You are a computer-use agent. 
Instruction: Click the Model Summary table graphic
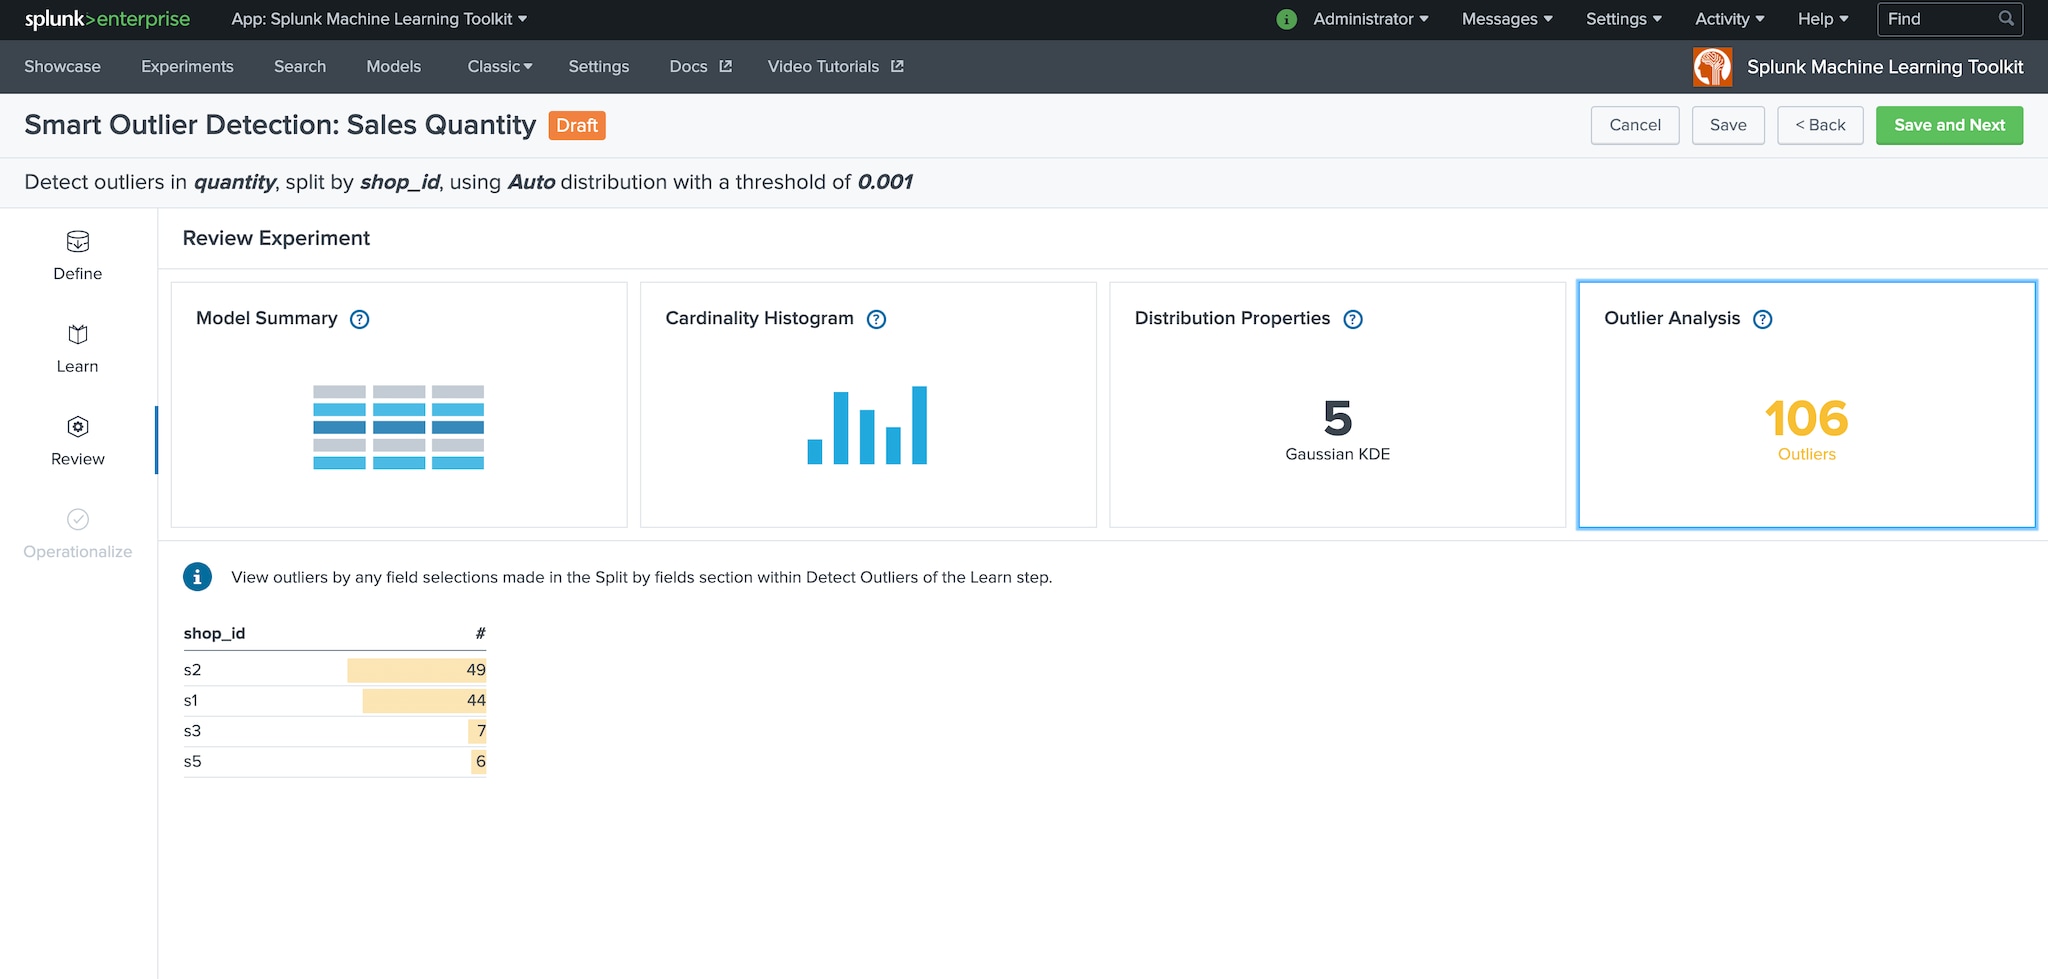399,427
